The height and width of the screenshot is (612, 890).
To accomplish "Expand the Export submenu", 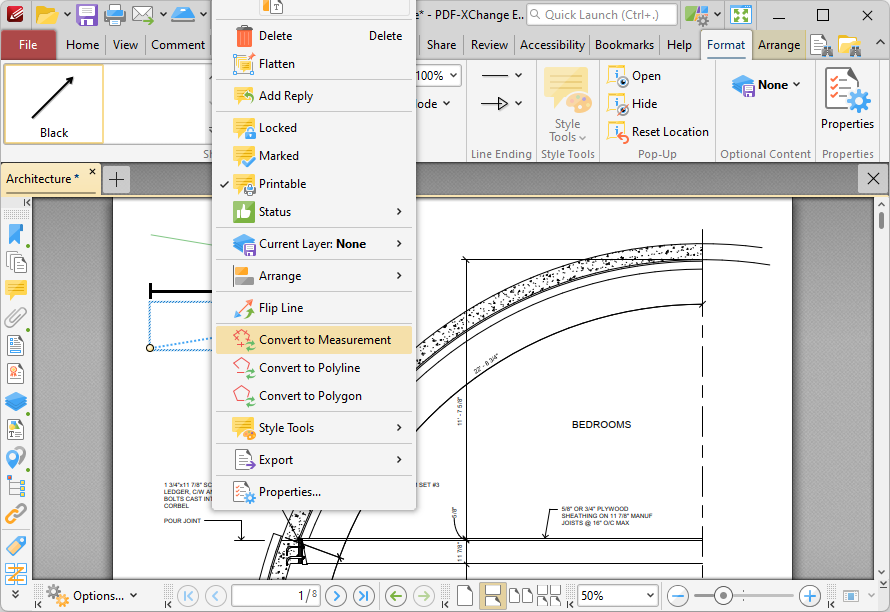I will [x=313, y=460].
